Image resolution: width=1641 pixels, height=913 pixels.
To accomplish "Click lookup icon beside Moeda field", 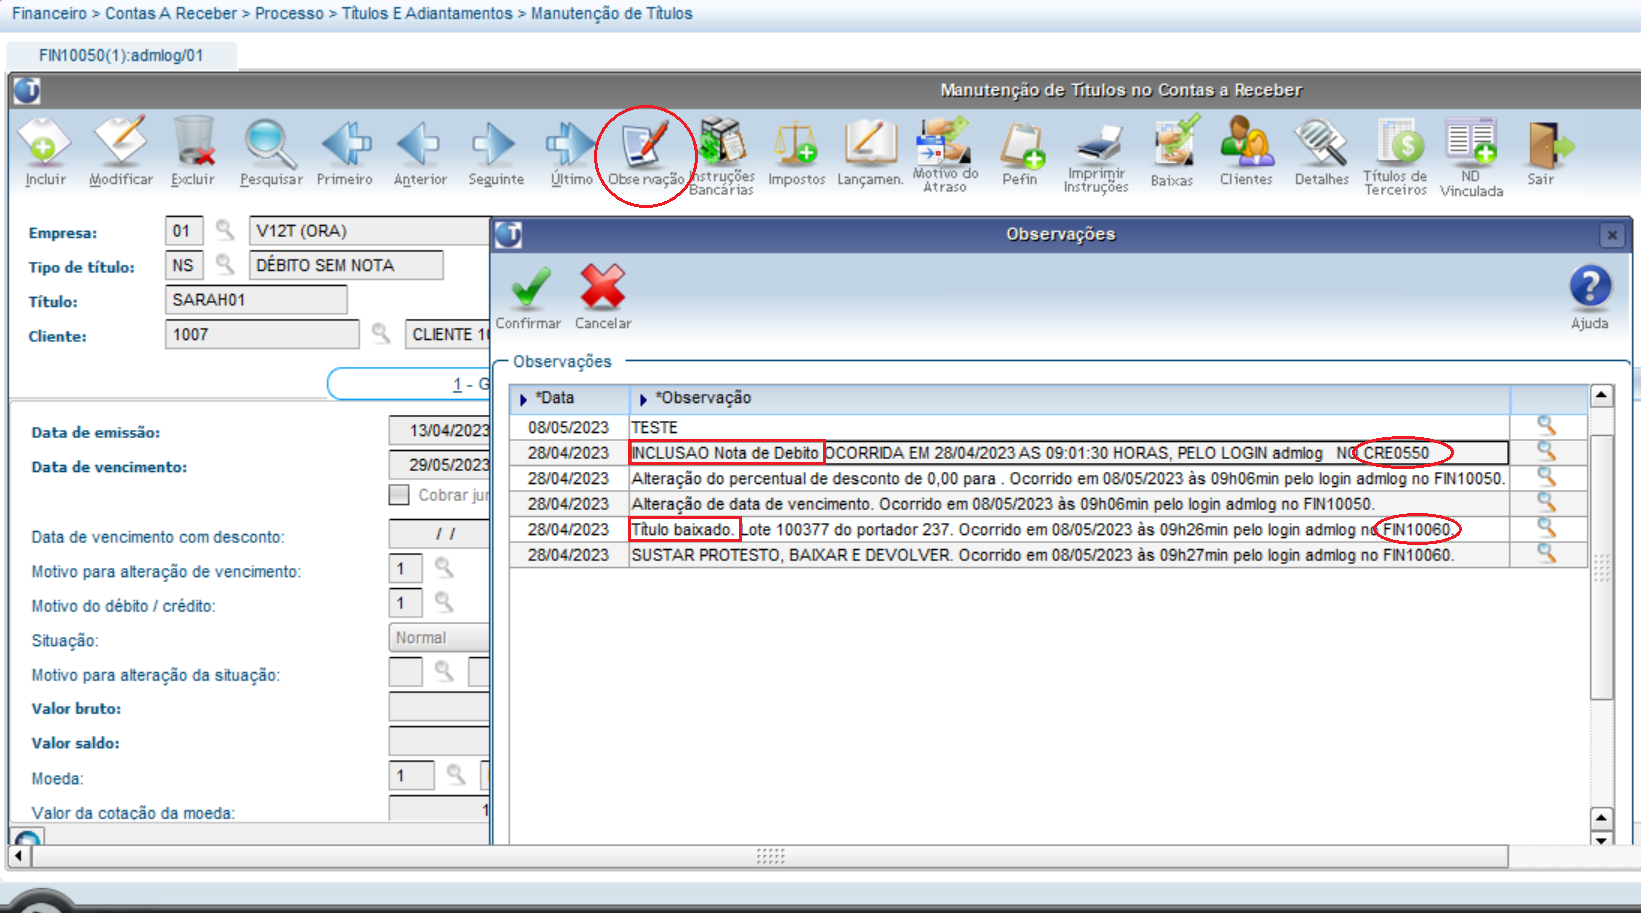I will point(456,775).
